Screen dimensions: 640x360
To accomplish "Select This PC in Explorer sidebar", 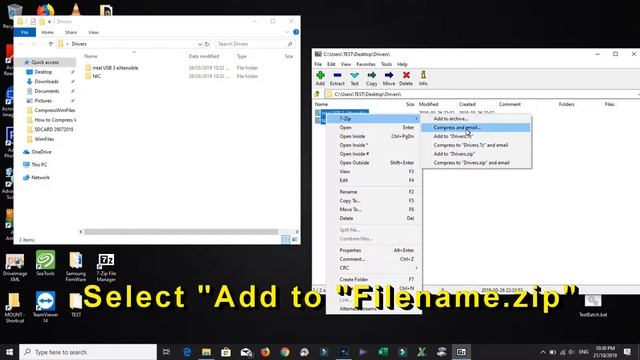I will (x=39, y=164).
